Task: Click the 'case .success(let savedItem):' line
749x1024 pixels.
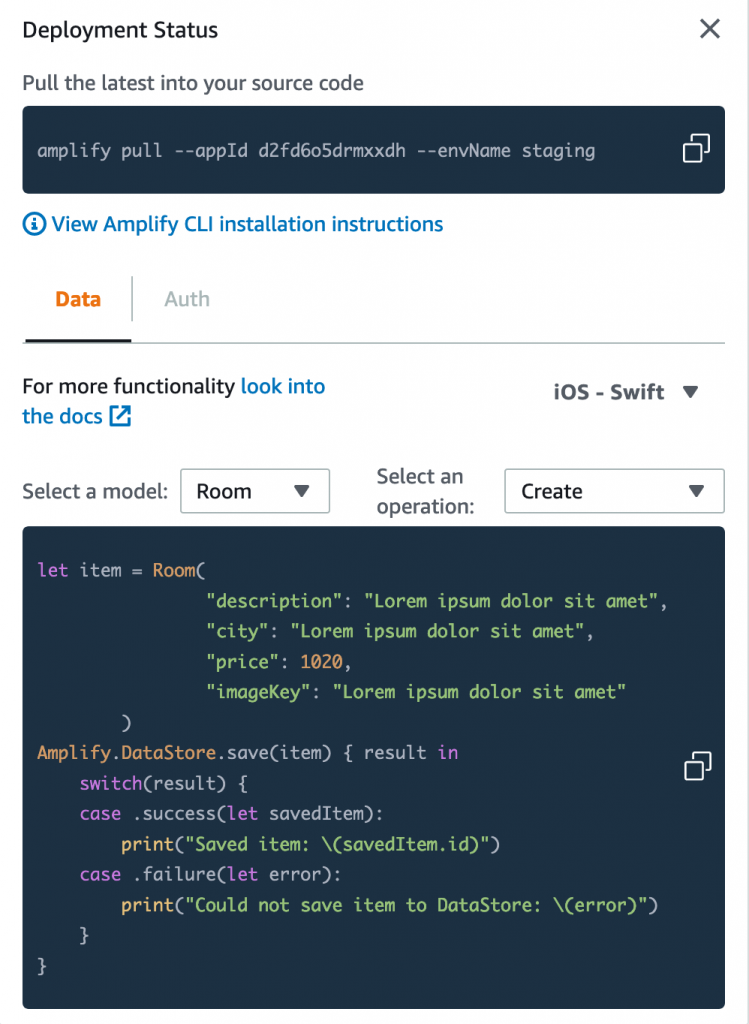Action: tap(231, 814)
